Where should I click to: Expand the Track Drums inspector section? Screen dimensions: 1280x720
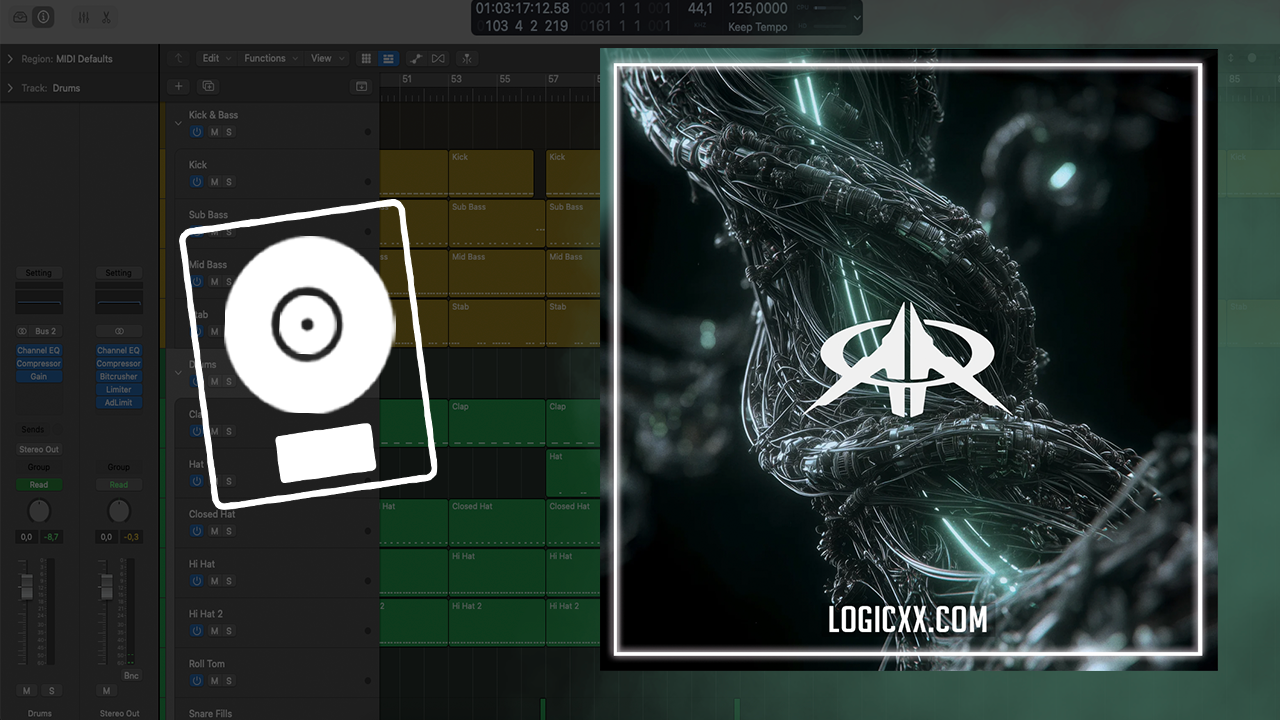tap(10, 88)
